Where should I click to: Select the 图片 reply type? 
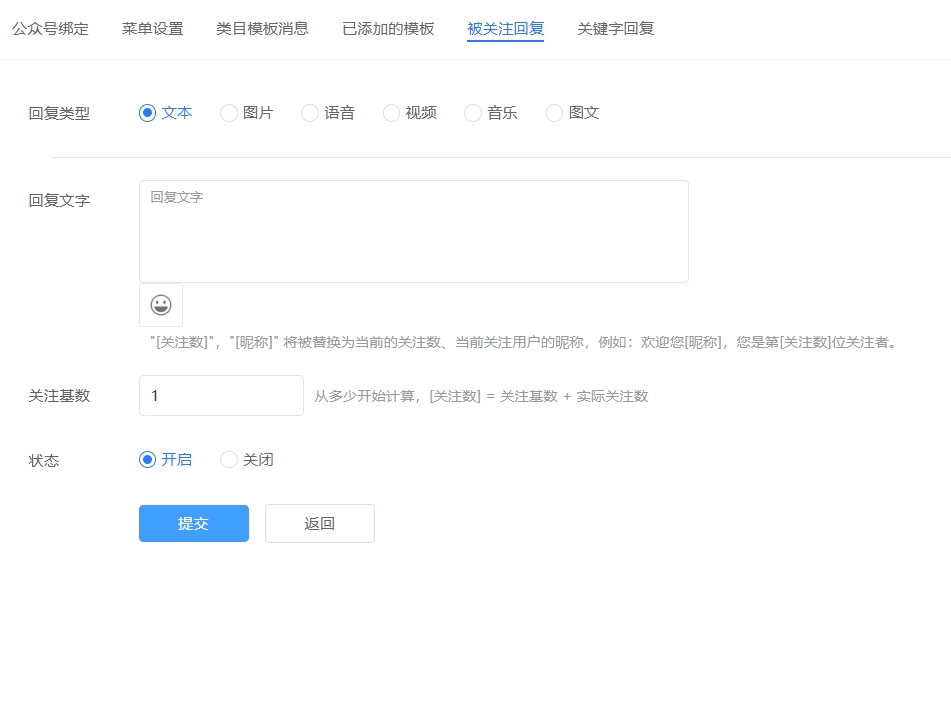coord(228,113)
